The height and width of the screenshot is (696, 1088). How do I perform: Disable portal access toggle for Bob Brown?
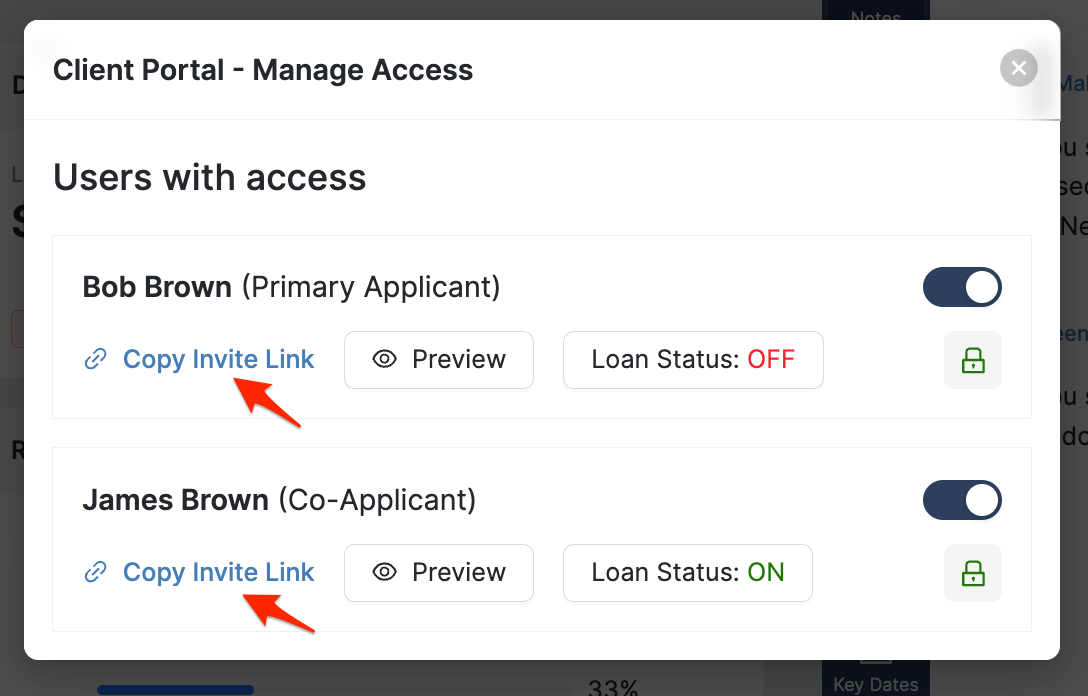click(x=962, y=288)
